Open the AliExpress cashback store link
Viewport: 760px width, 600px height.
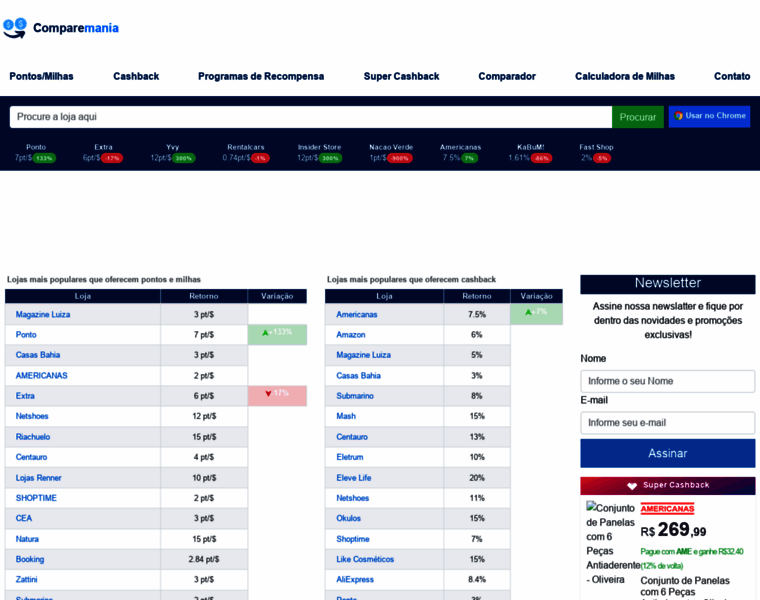(x=355, y=579)
